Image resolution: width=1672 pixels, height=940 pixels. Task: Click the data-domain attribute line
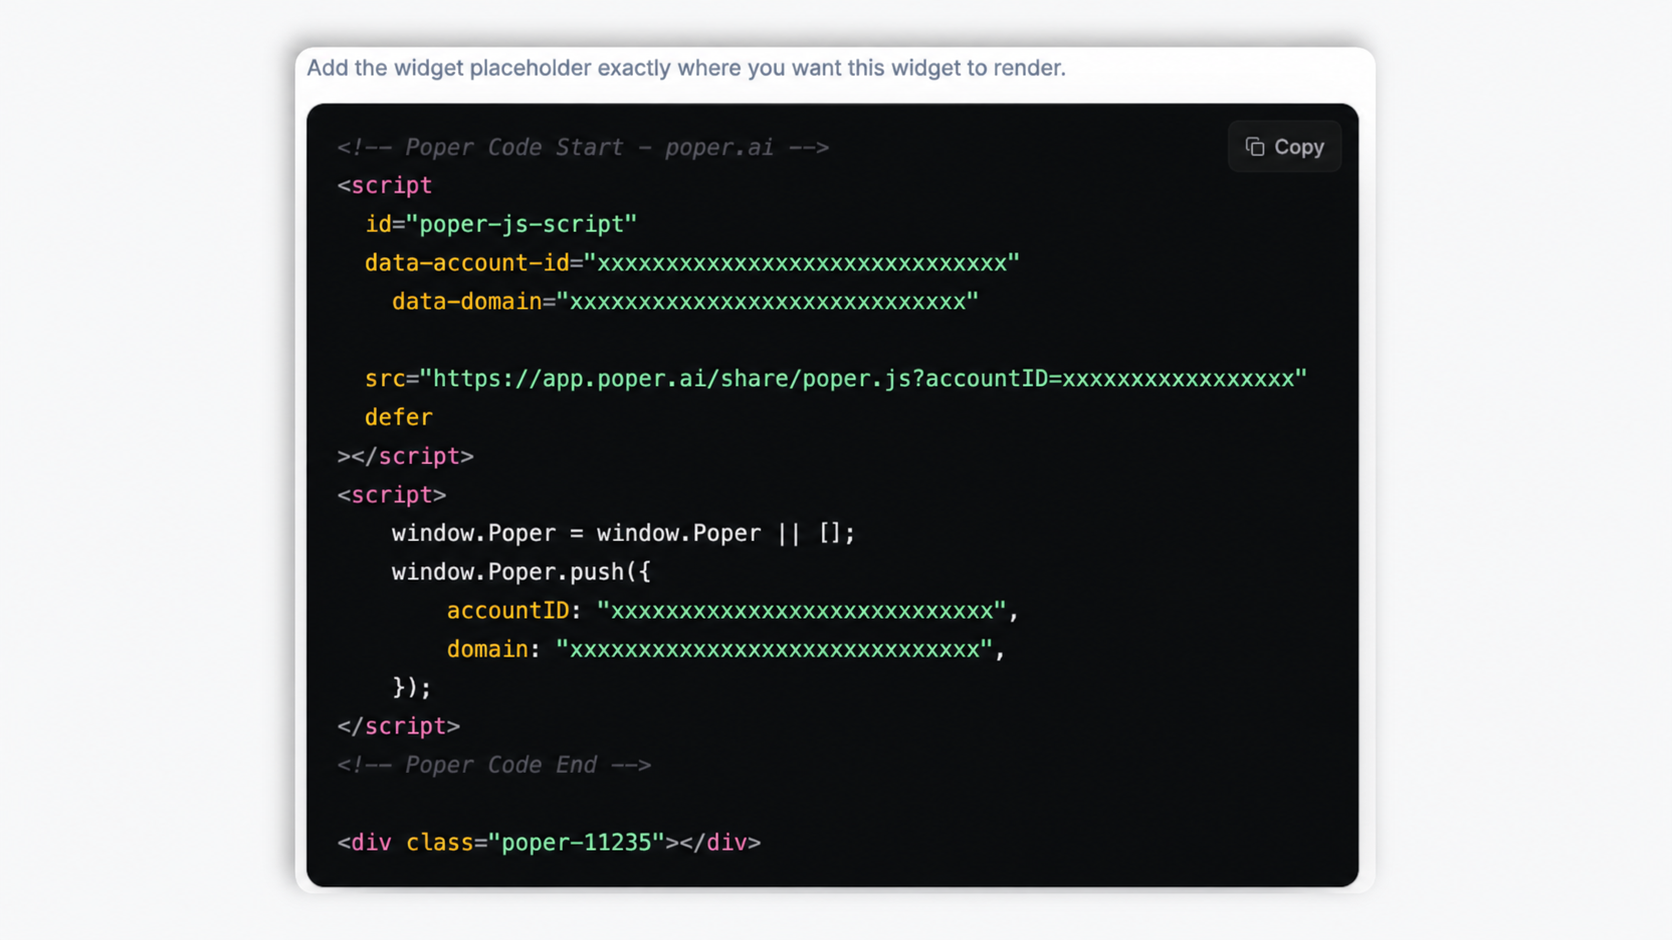coord(685,302)
